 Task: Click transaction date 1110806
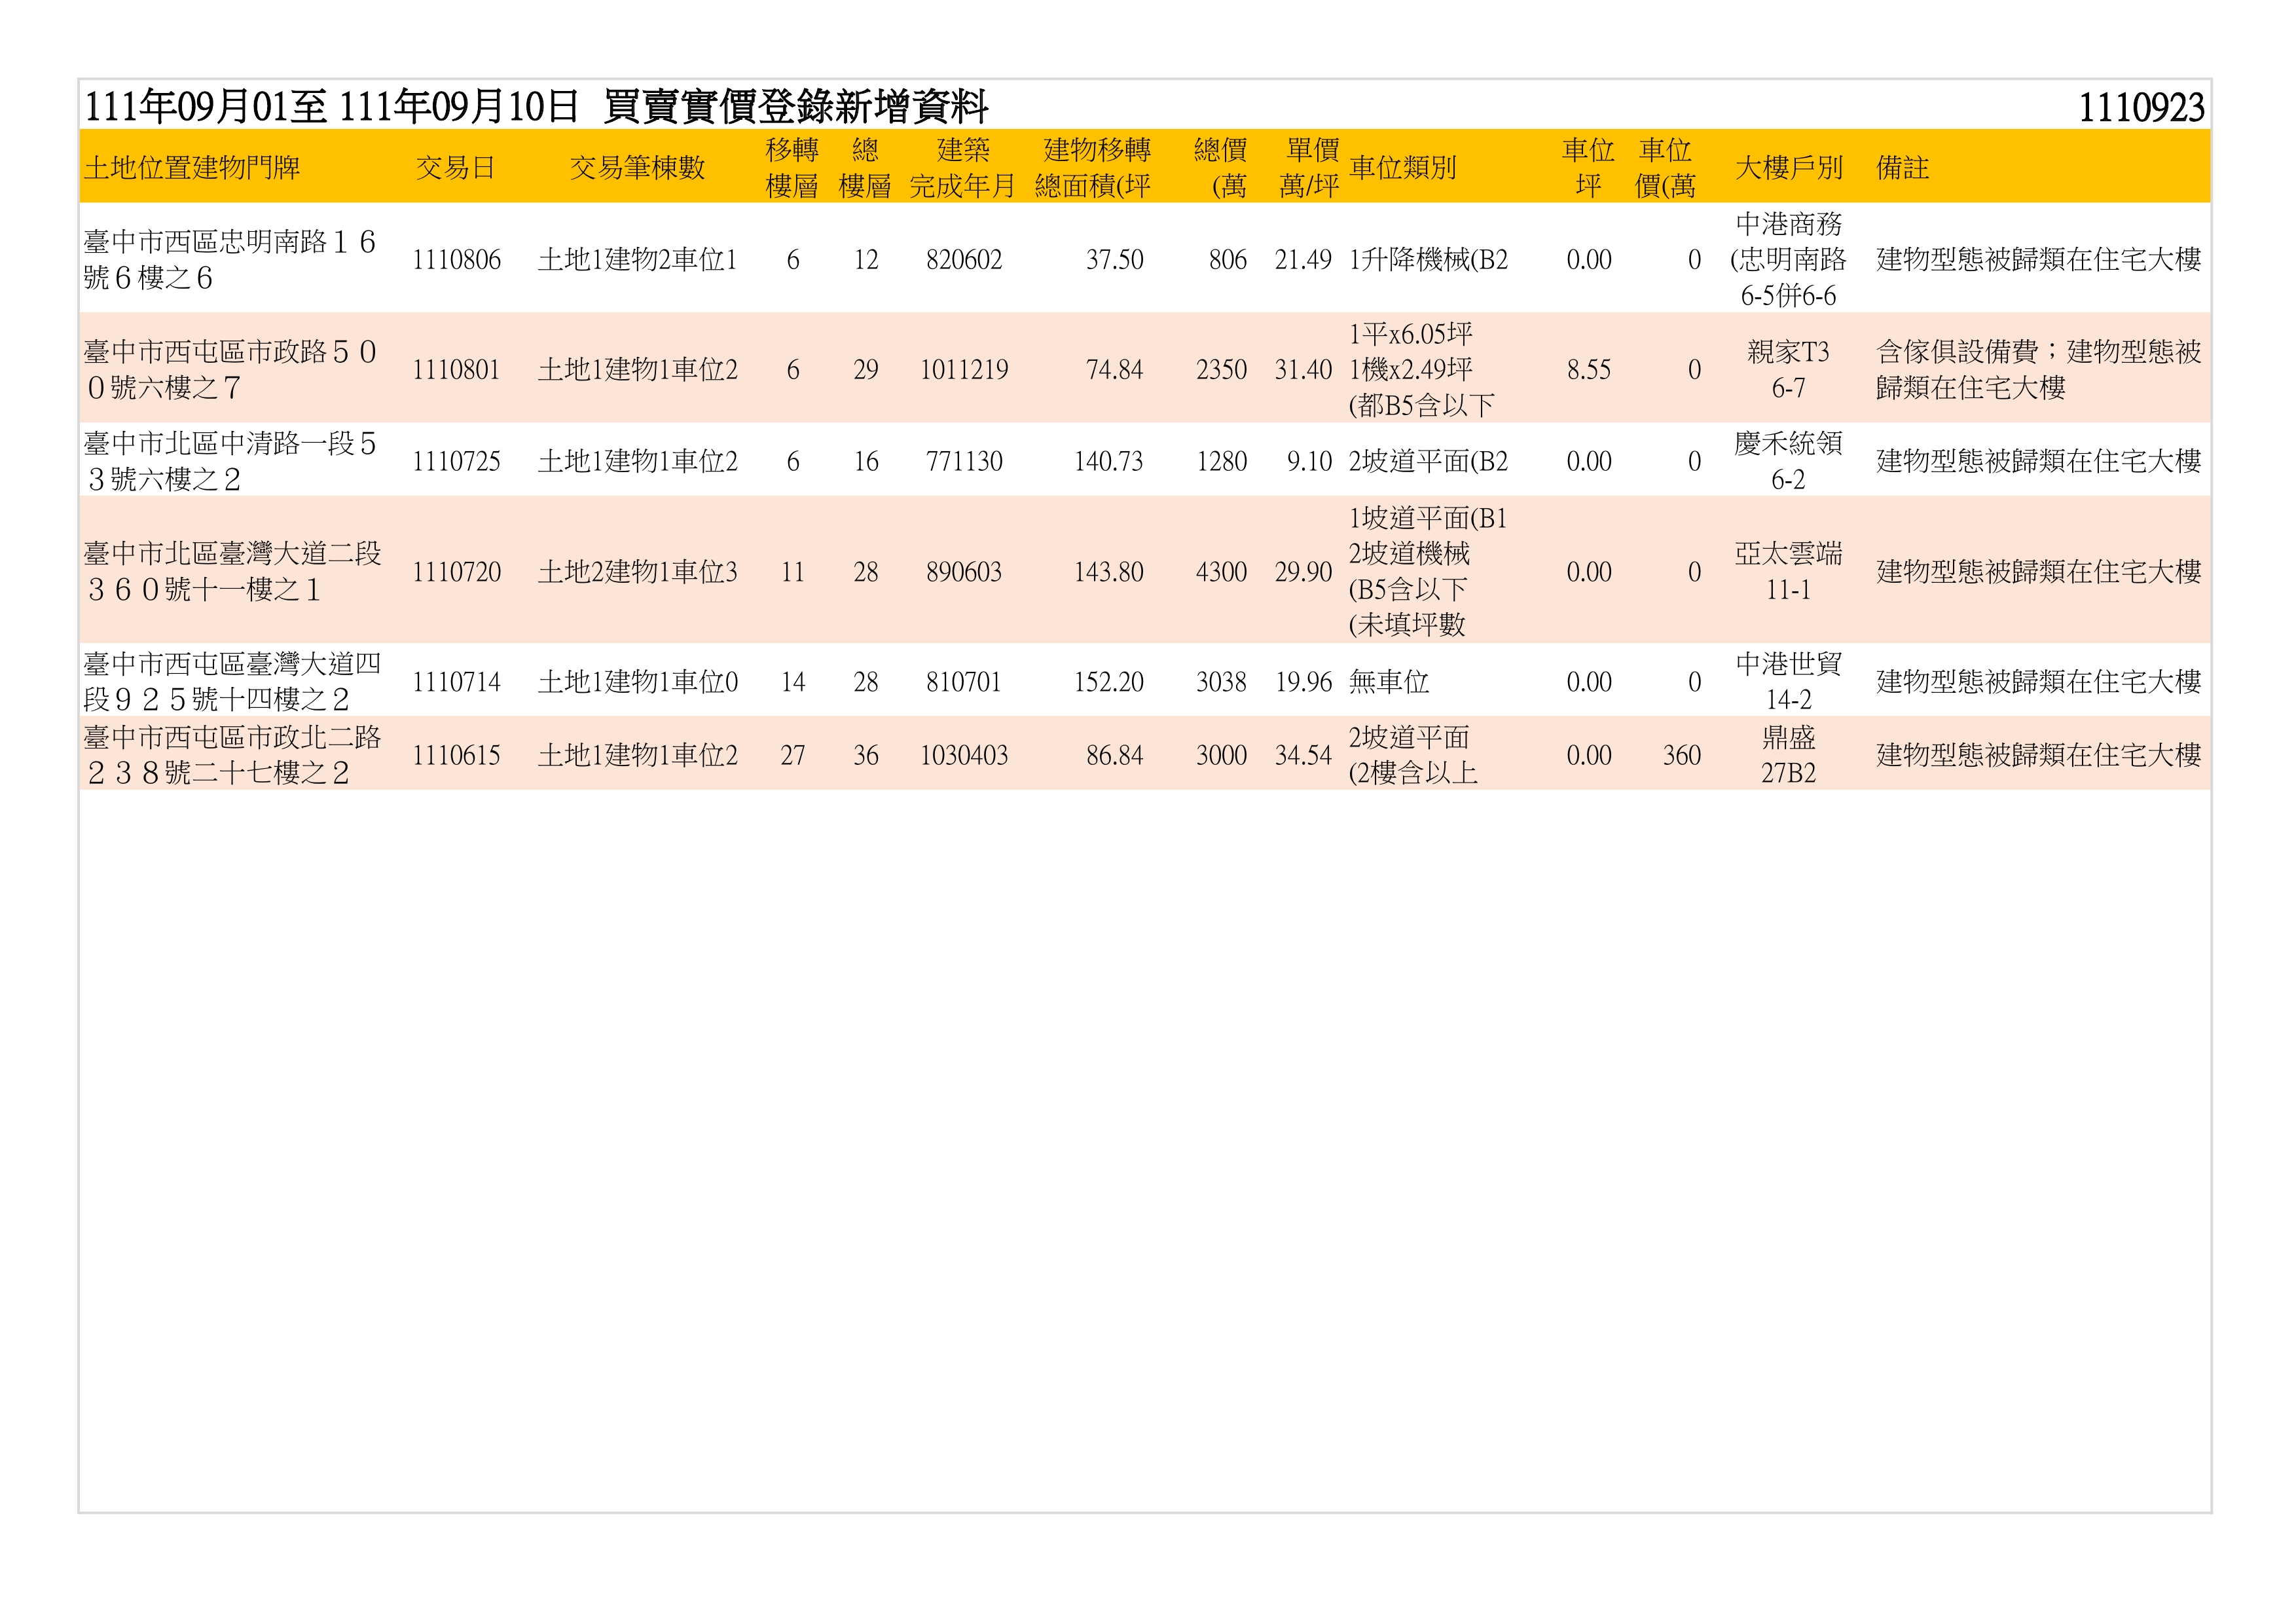point(456,260)
